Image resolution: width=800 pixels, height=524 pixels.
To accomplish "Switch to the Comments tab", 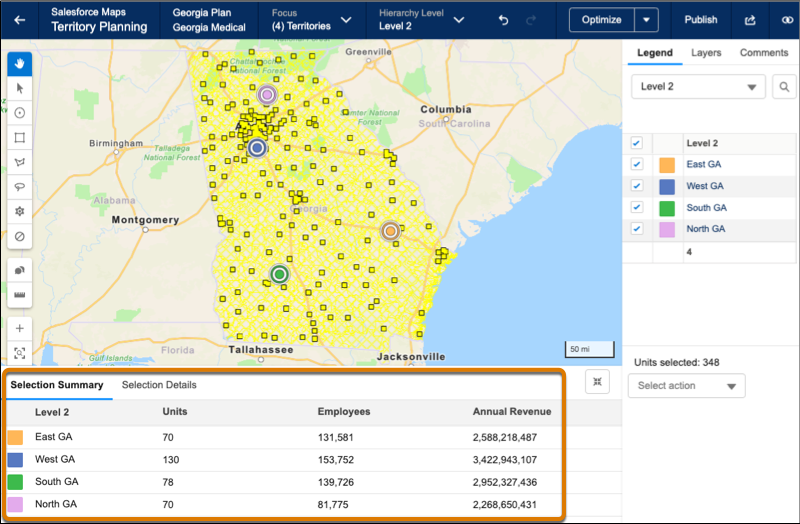I will click(764, 53).
